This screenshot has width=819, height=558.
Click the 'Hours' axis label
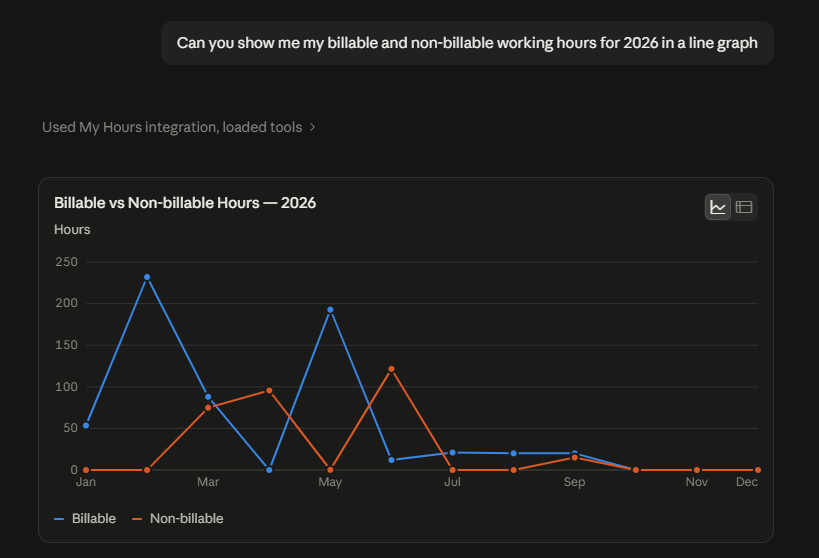click(x=72, y=229)
